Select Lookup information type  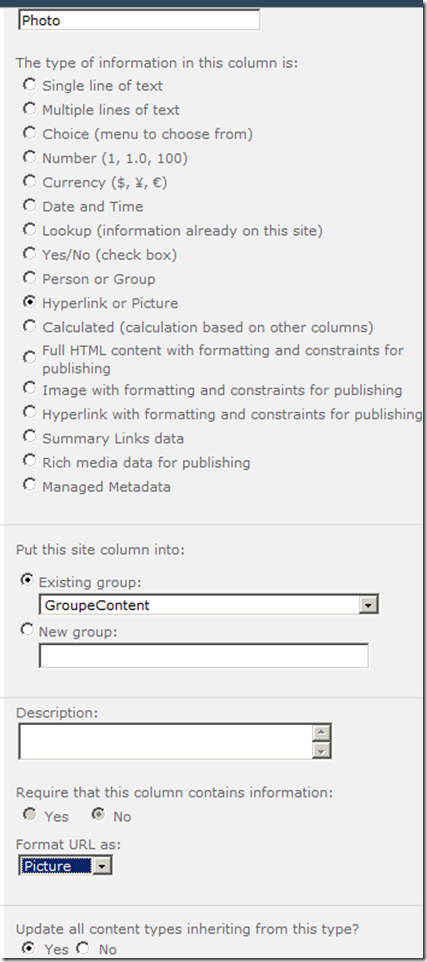pos(29,229)
